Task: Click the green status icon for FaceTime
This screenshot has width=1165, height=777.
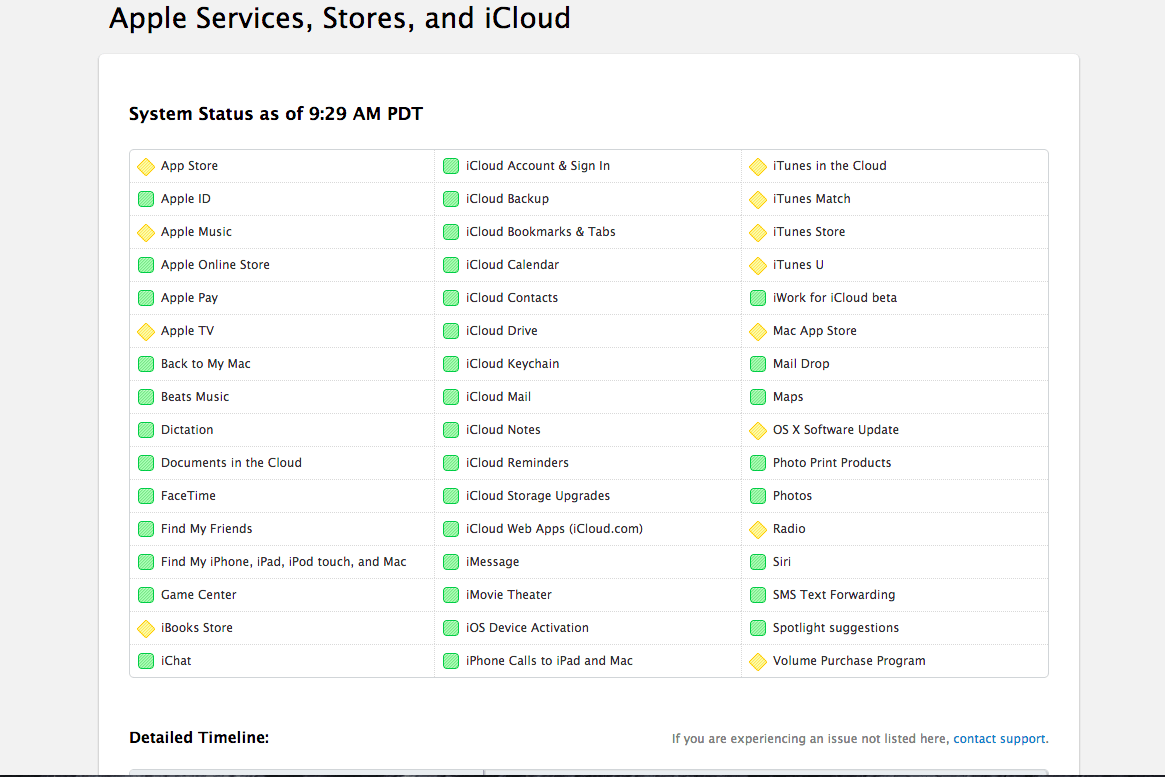Action: pos(146,496)
